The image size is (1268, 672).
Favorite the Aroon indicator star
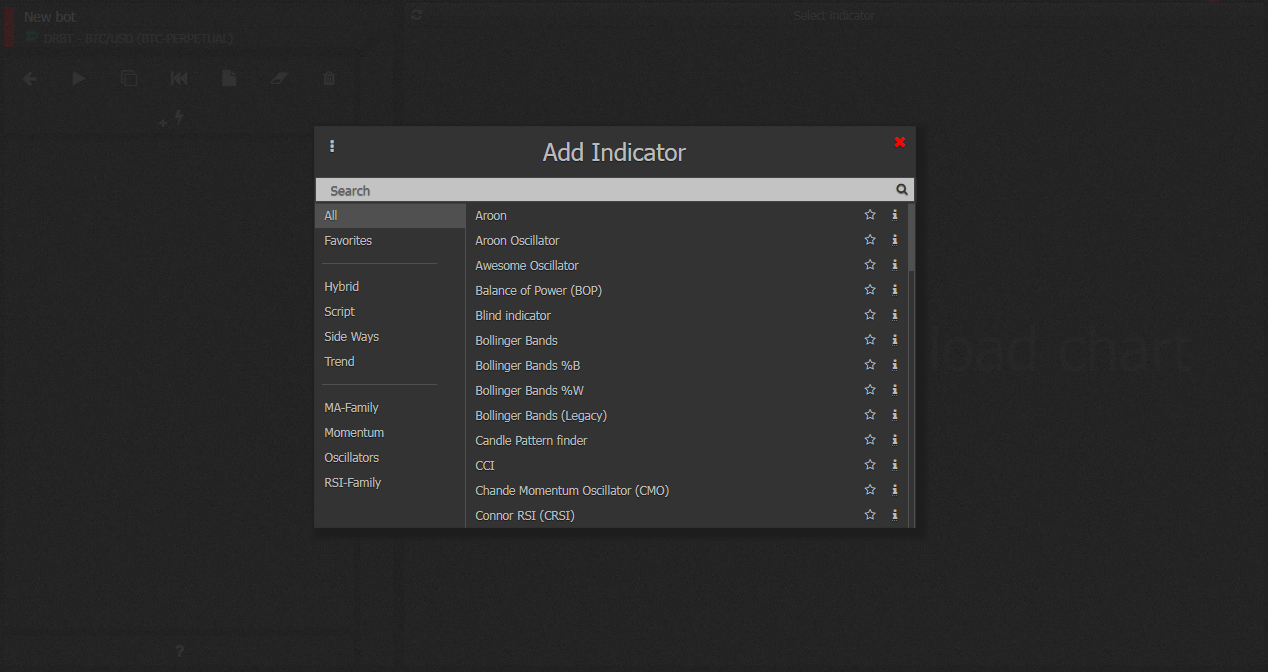[x=870, y=215]
